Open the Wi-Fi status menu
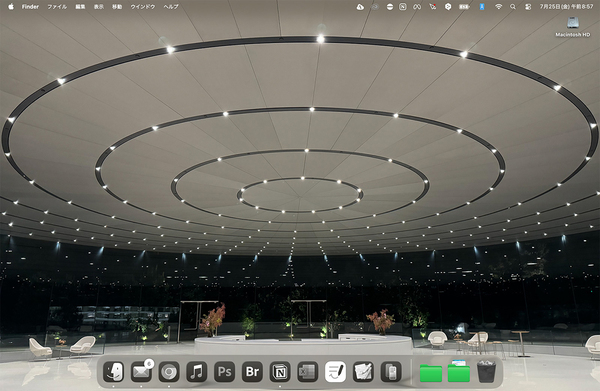Image resolution: width=600 pixels, height=391 pixels. [498, 7]
